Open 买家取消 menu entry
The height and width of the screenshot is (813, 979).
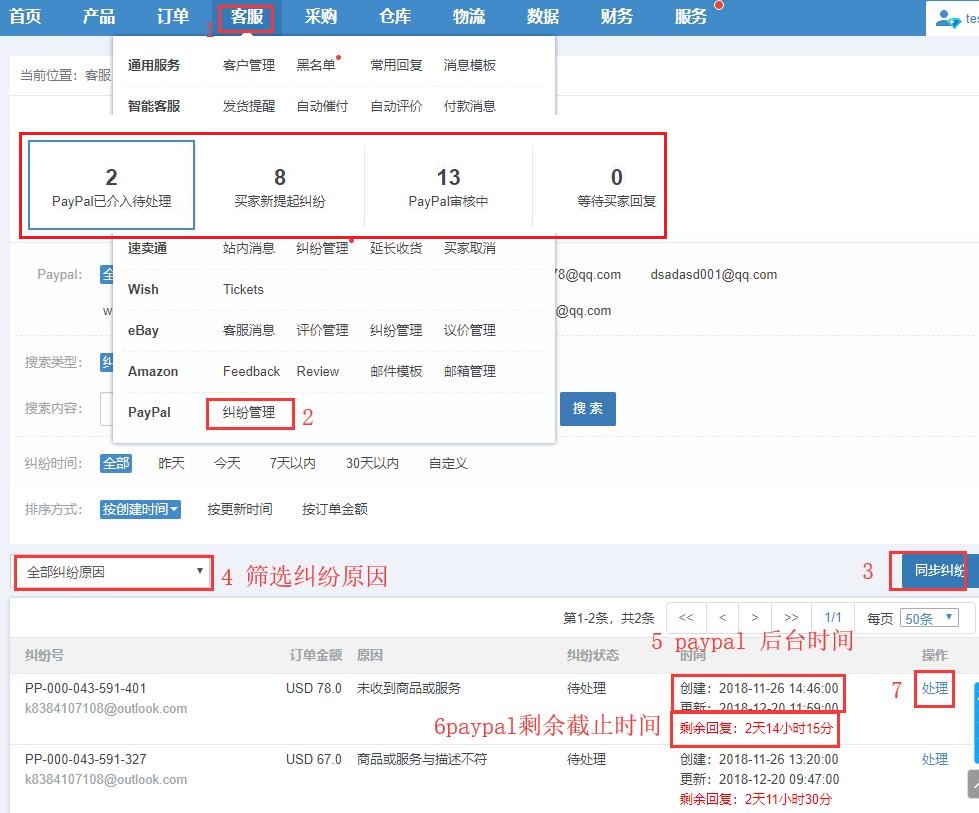pos(470,249)
